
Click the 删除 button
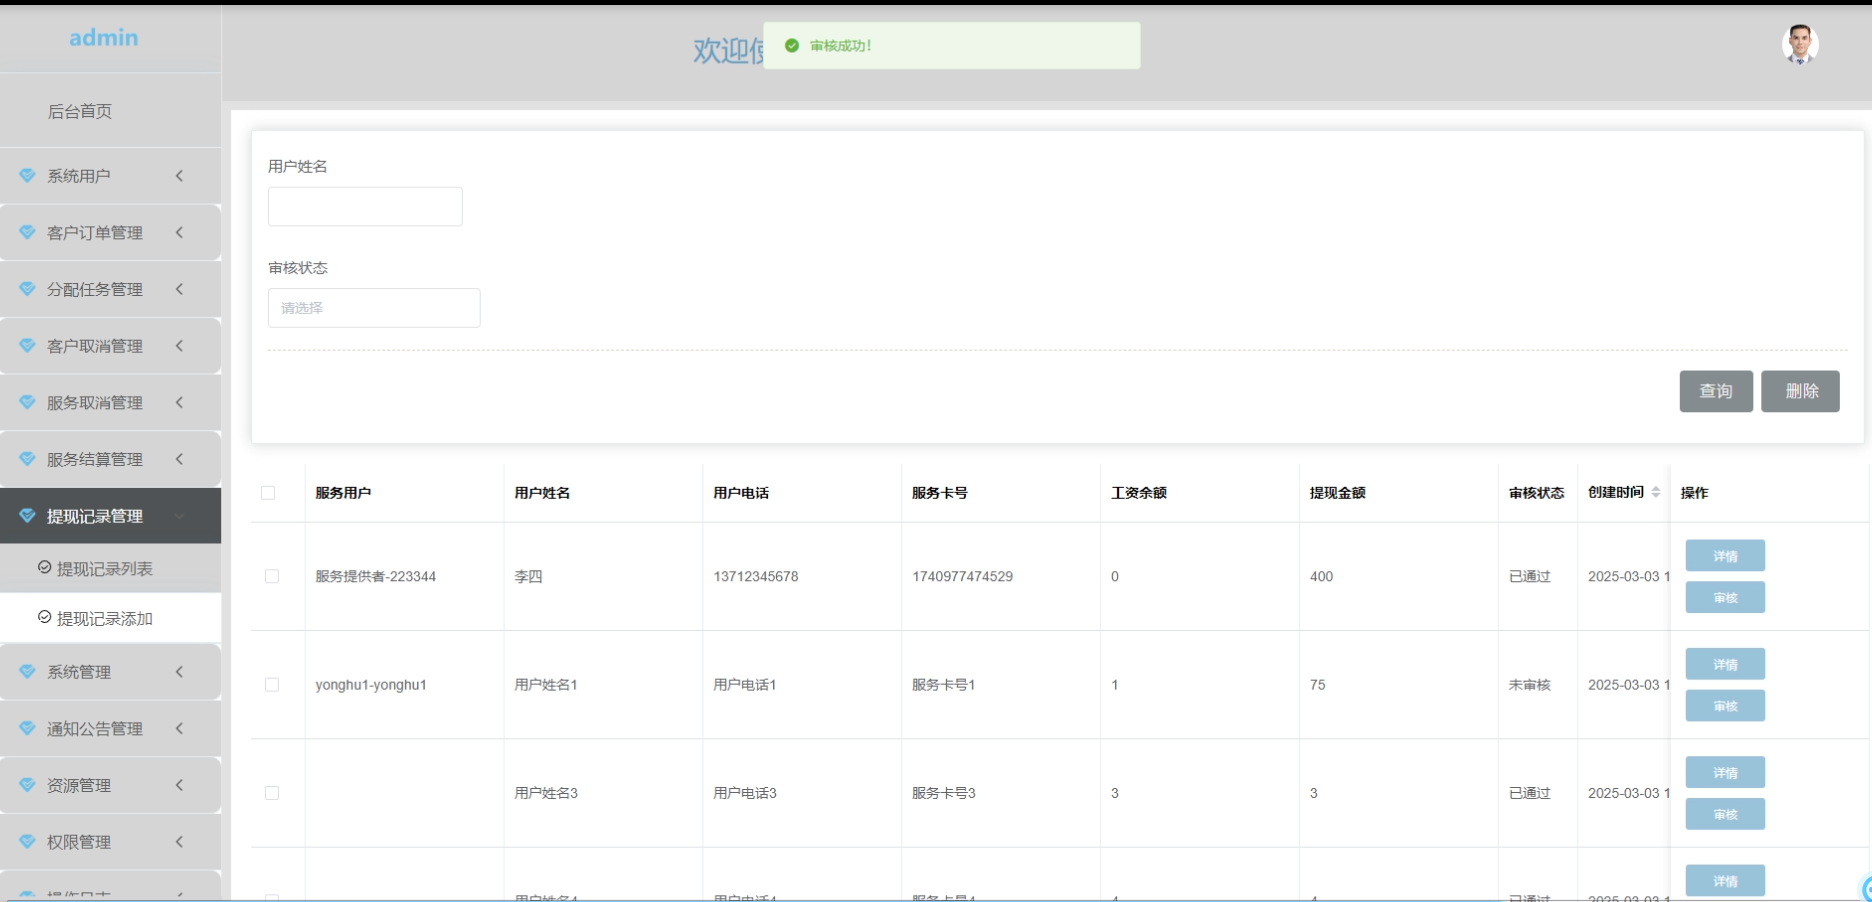click(x=1801, y=391)
